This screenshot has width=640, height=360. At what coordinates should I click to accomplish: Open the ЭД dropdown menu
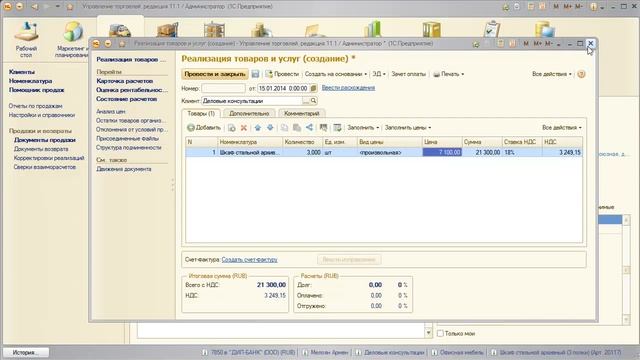tap(379, 74)
